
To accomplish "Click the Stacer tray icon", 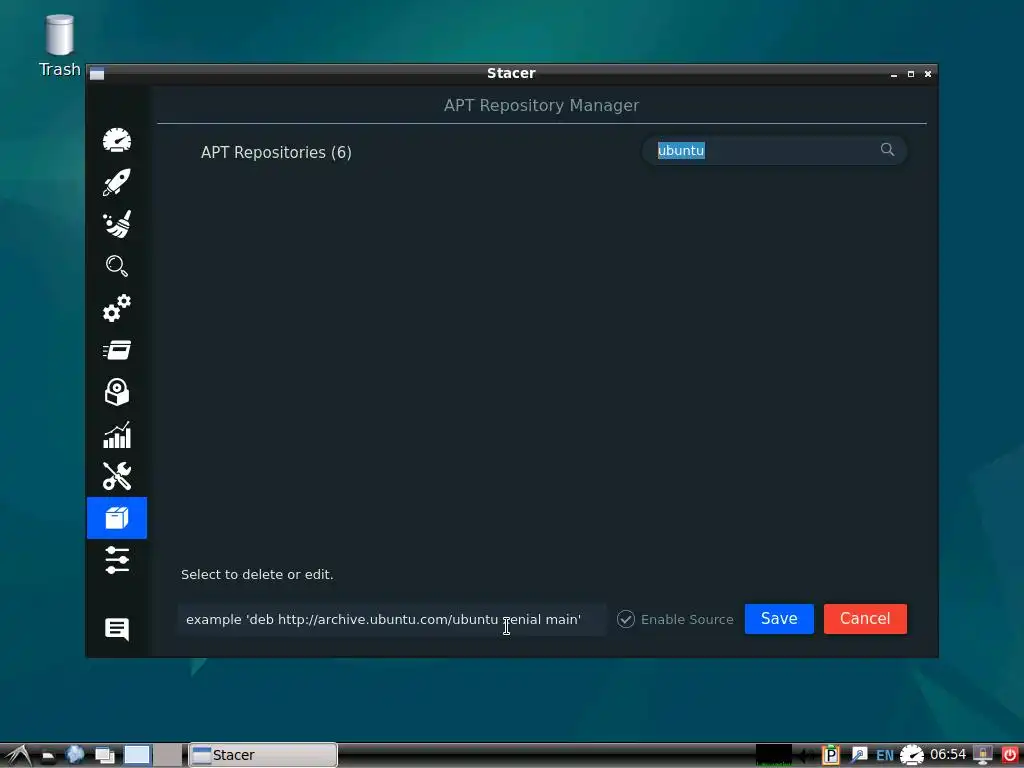I will (912, 755).
